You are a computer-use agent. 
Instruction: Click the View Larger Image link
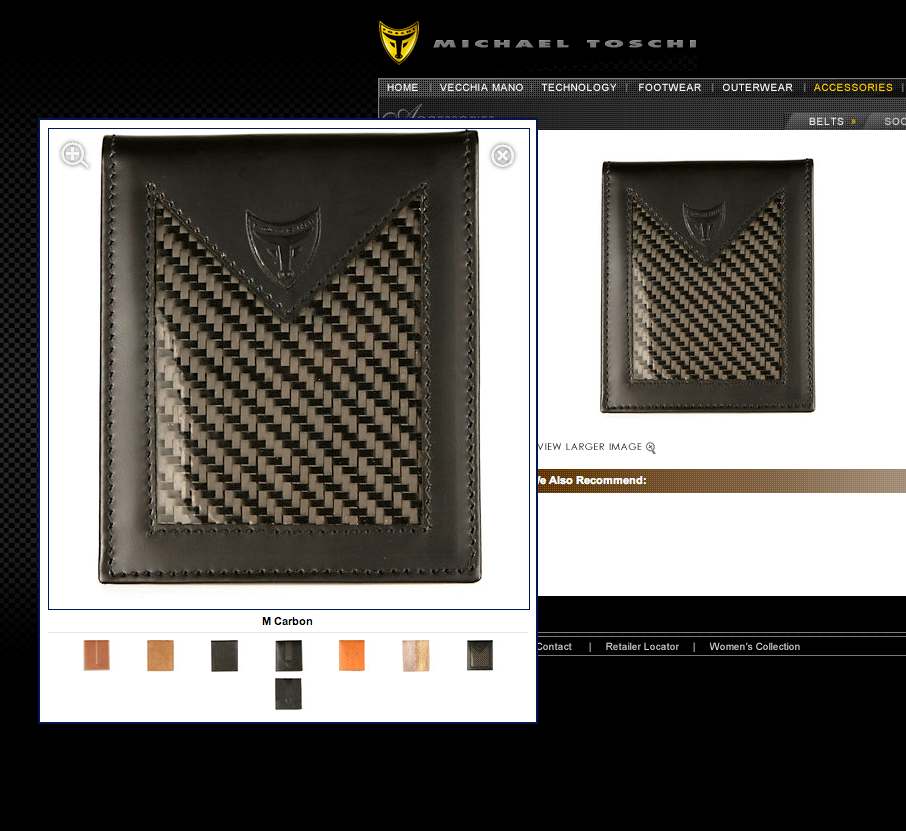tap(590, 447)
